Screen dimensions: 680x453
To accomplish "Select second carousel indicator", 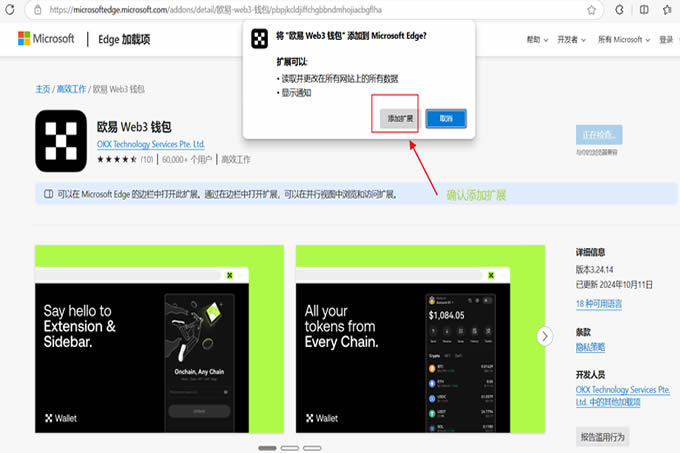I will tap(290, 448).
